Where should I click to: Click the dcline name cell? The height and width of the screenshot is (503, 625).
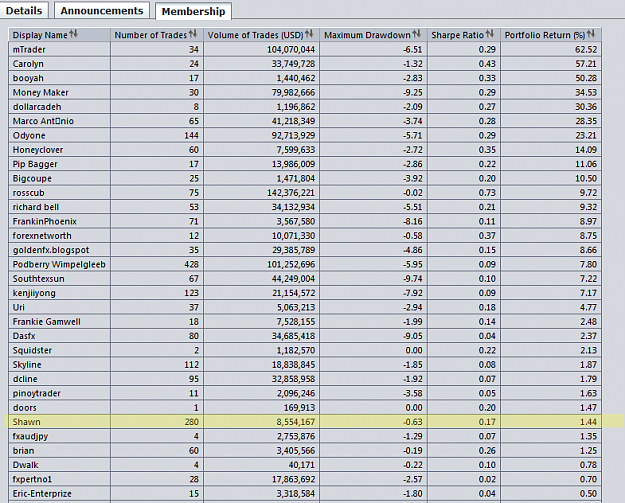[59, 379]
